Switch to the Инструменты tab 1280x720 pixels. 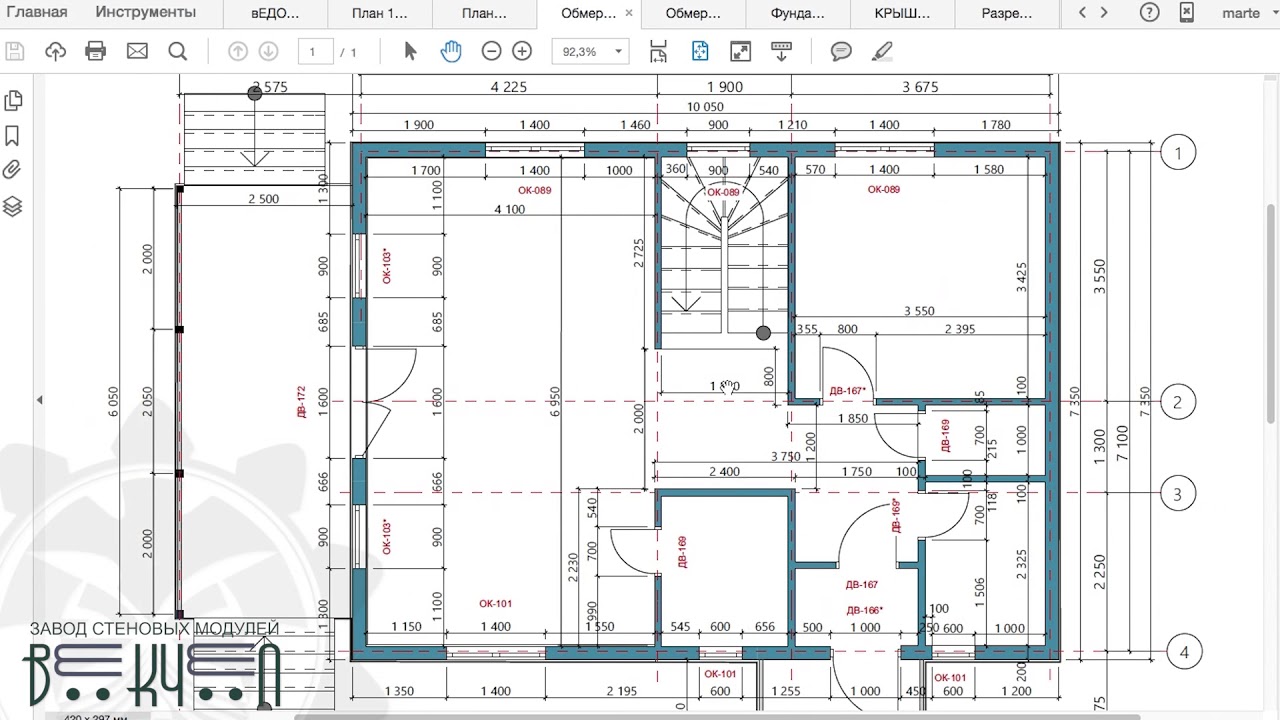click(x=146, y=13)
